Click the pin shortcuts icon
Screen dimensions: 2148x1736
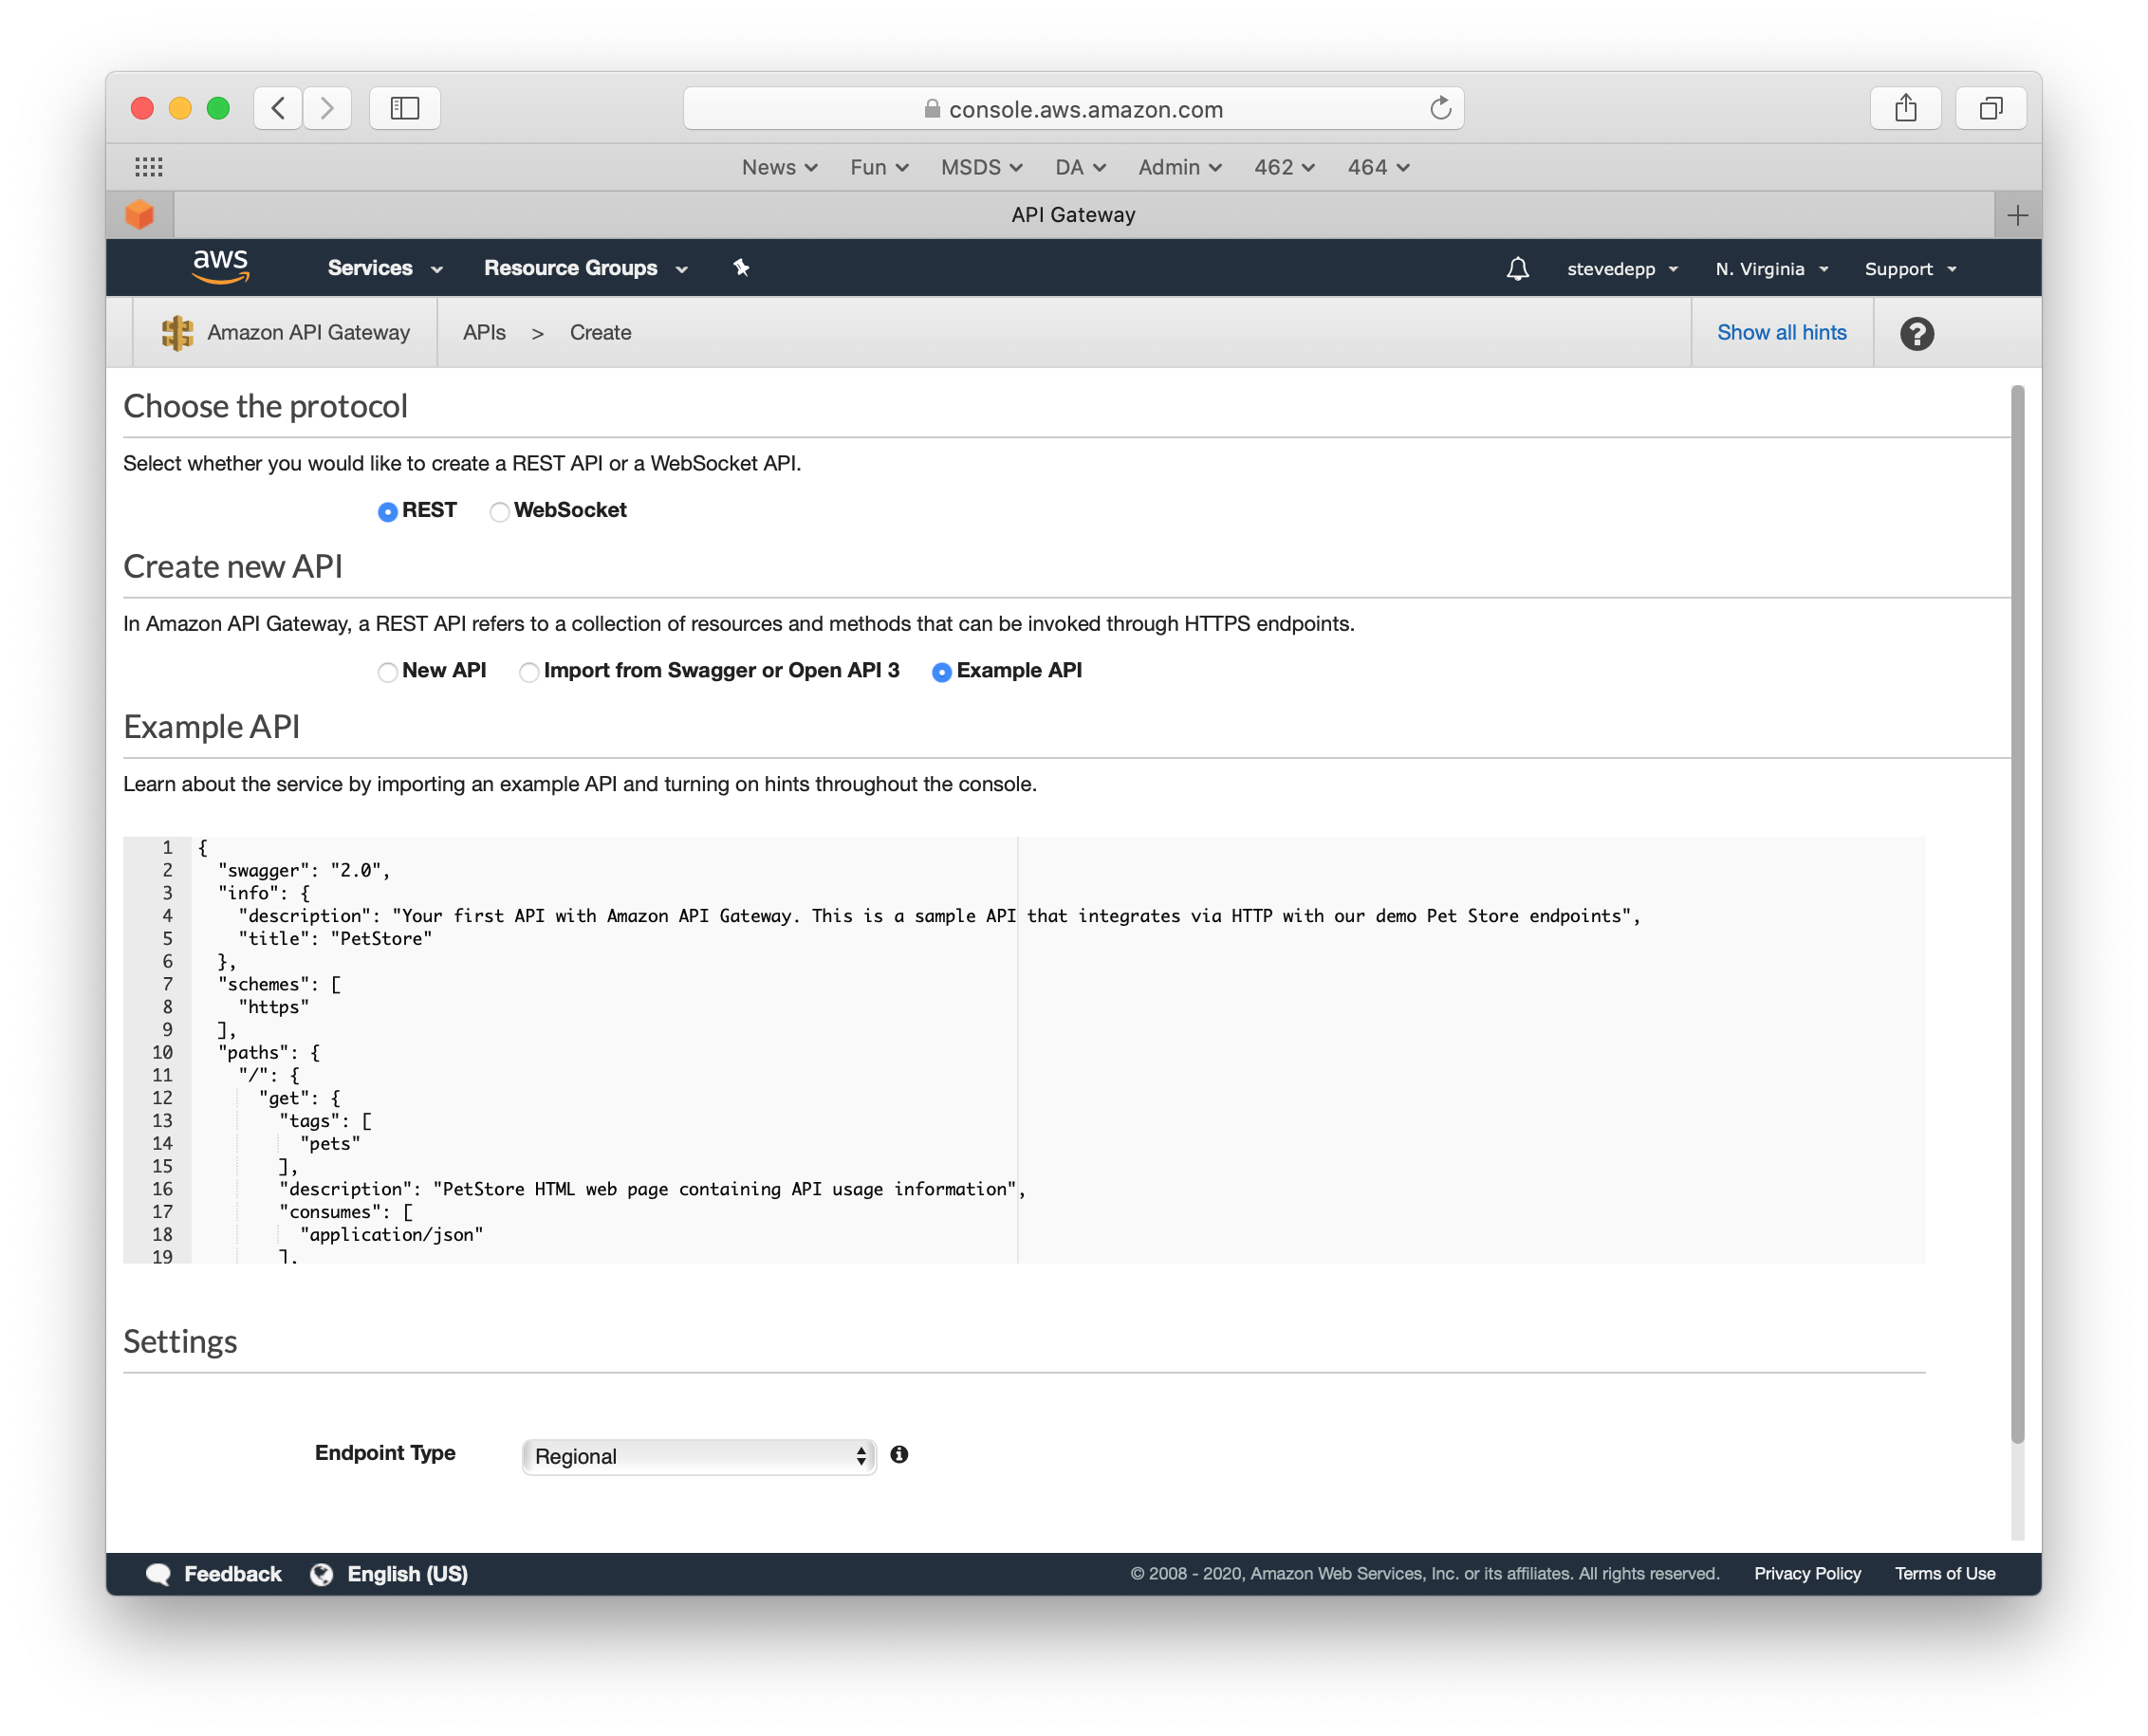tap(741, 268)
